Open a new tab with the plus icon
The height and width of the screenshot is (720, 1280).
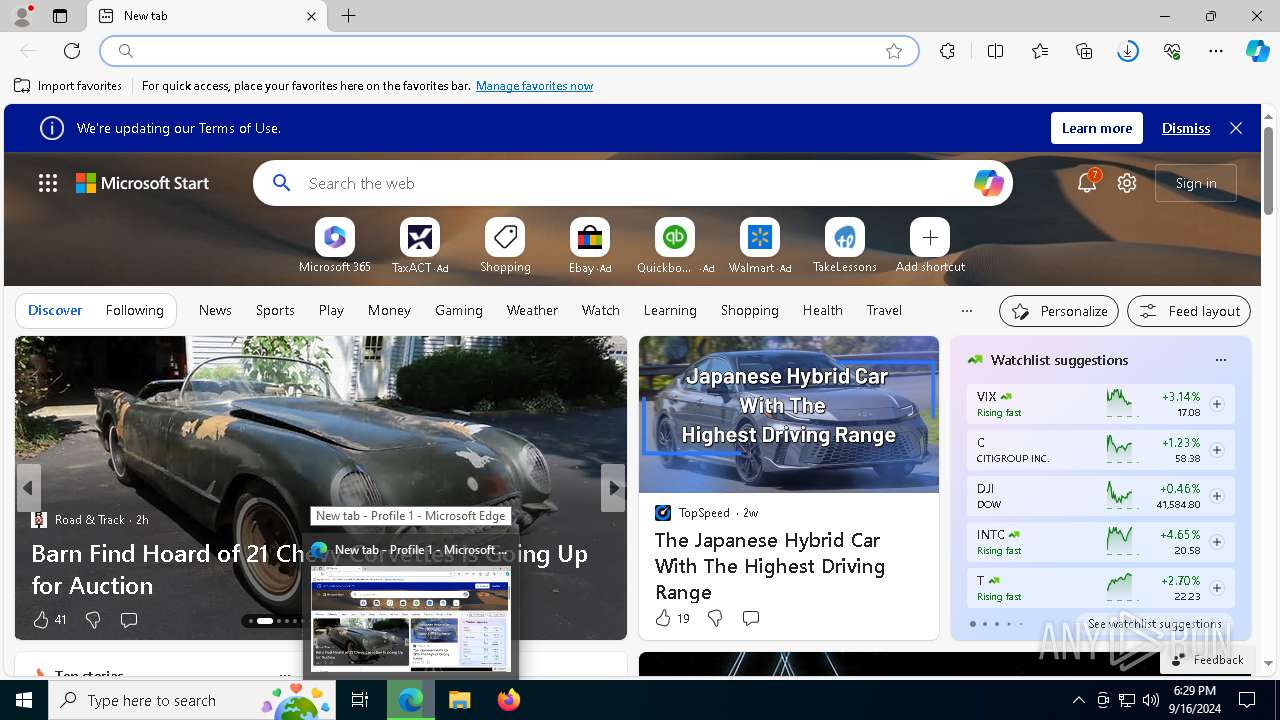pos(348,16)
